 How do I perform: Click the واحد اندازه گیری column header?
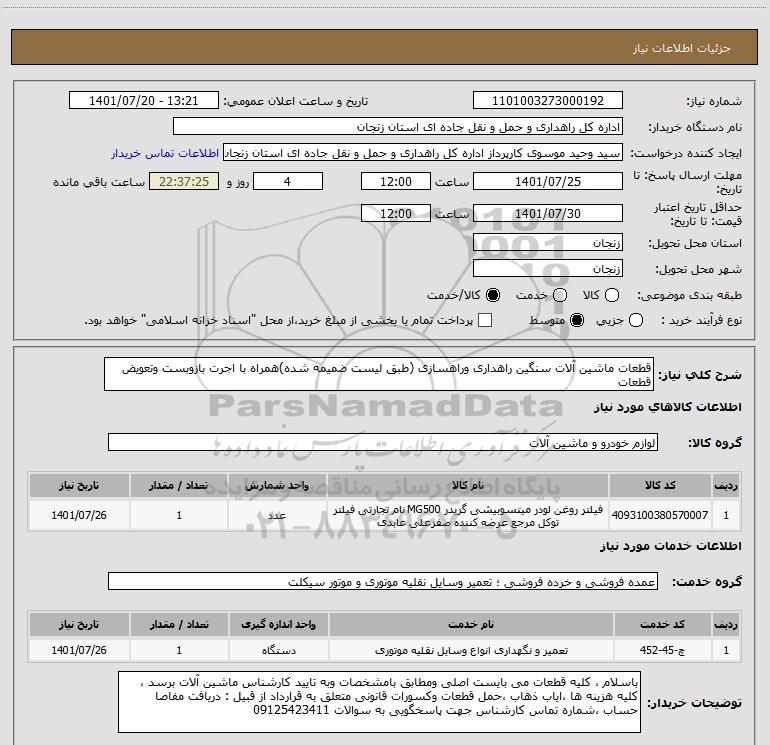278,624
